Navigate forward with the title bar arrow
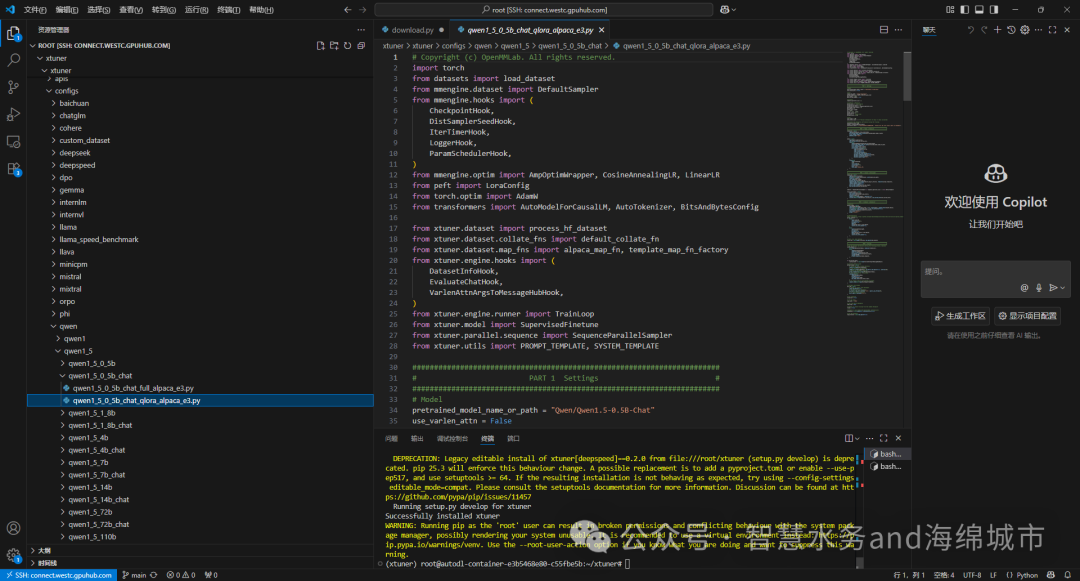1080x581 pixels. coord(363,10)
